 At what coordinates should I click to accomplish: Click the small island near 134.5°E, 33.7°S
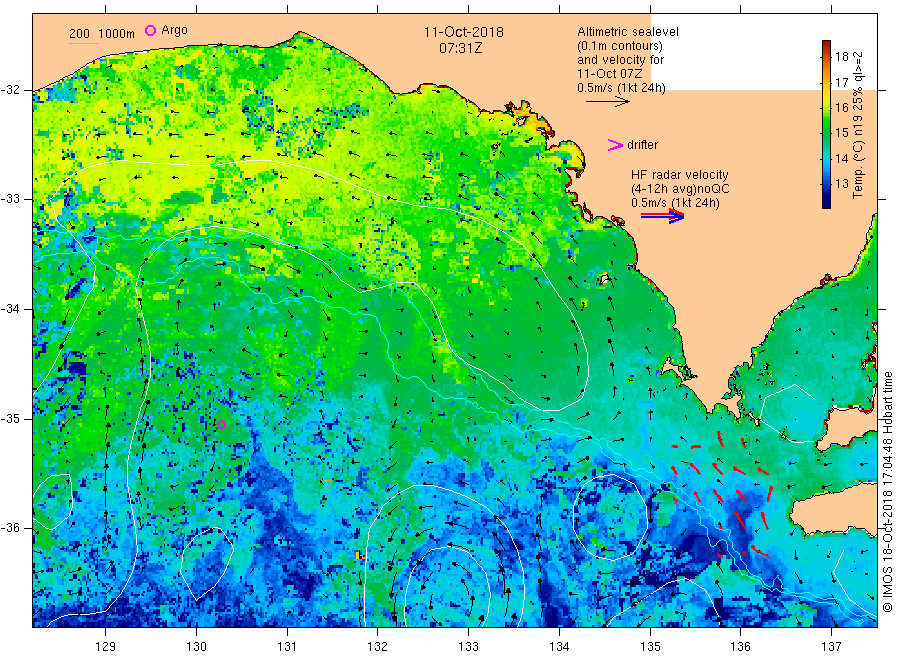point(604,279)
